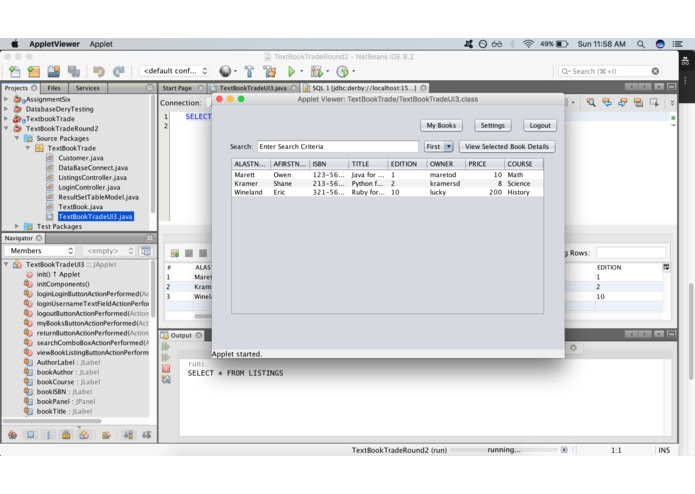Image resolution: width=695 pixels, height=494 pixels.
Task: Open the AppletViewer menu
Action: coord(55,44)
